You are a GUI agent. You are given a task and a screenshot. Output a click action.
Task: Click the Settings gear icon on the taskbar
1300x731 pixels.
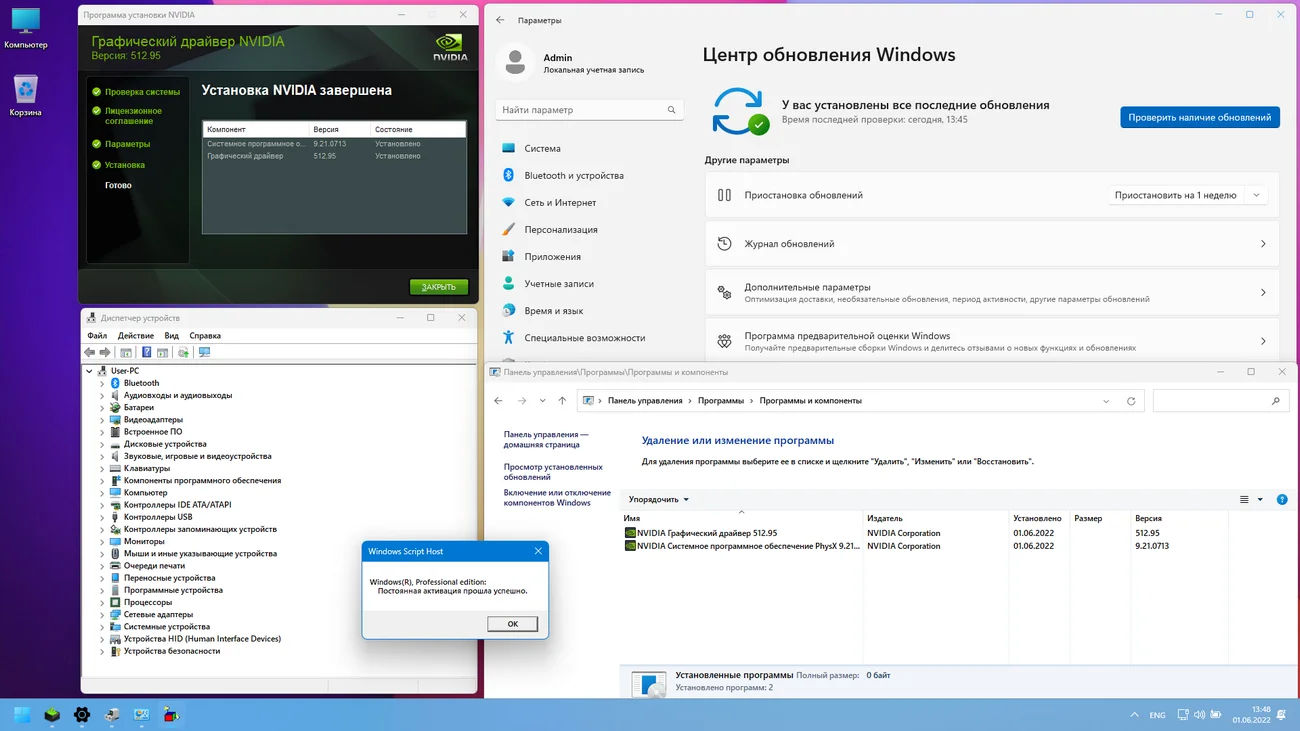(x=82, y=715)
